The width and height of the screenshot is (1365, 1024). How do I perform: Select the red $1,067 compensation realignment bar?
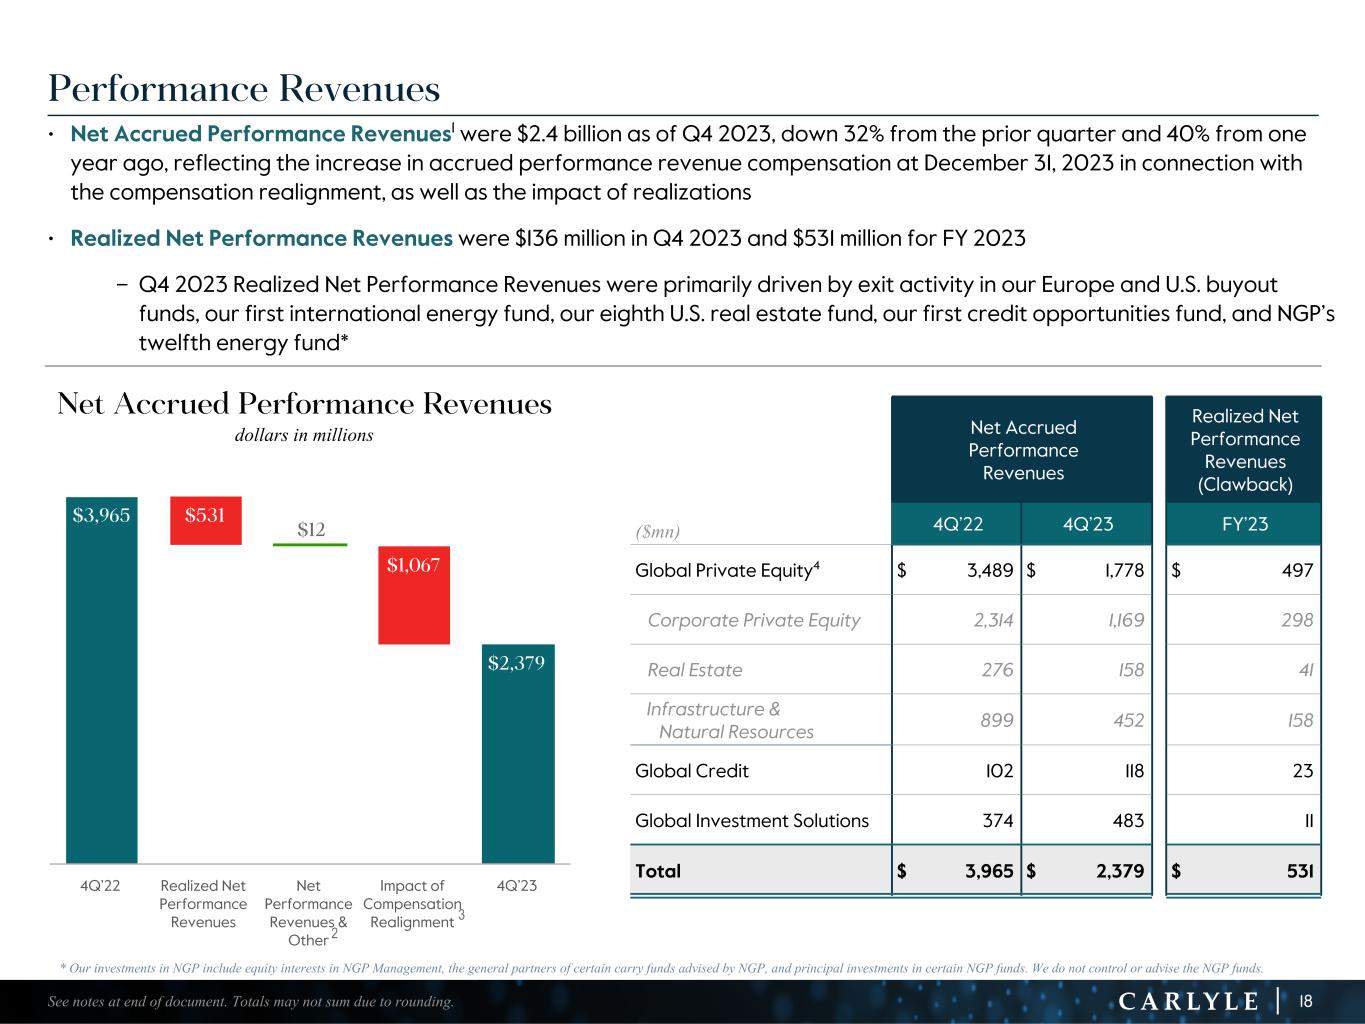click(413, 595)
